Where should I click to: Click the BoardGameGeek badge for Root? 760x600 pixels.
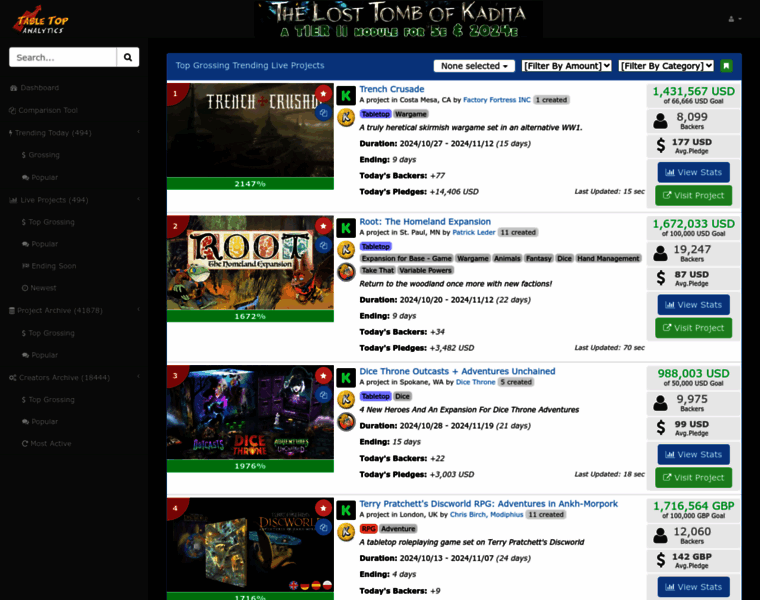[x=346, y=272]
